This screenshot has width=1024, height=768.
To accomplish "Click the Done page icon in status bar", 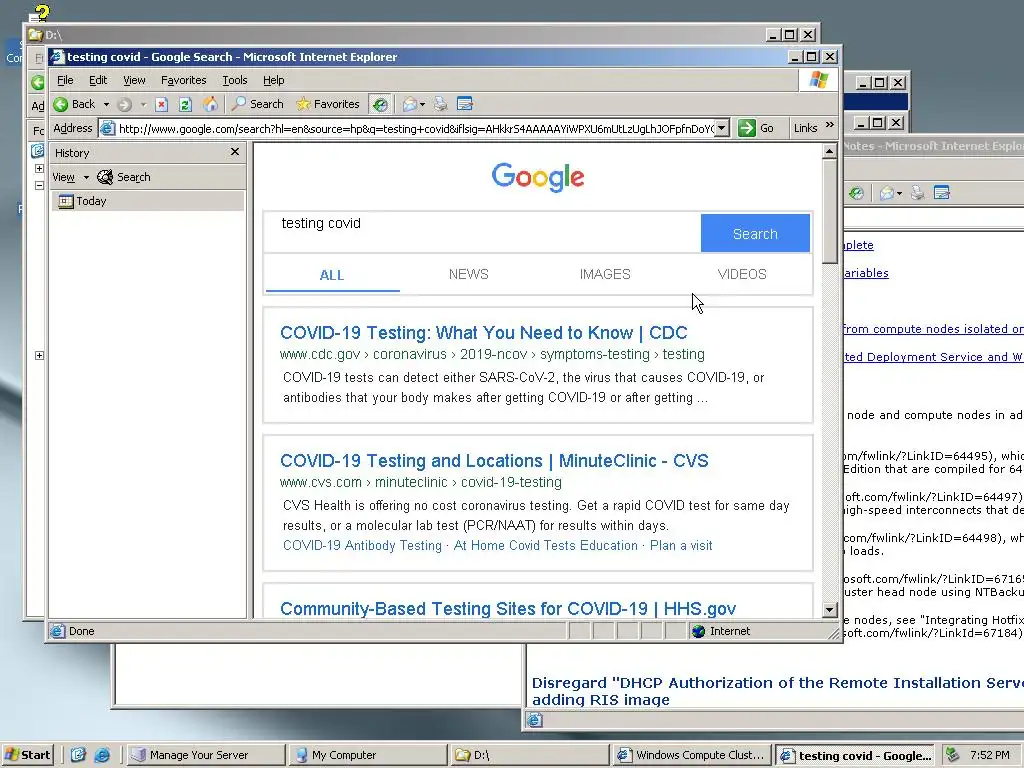I will 58,631.
